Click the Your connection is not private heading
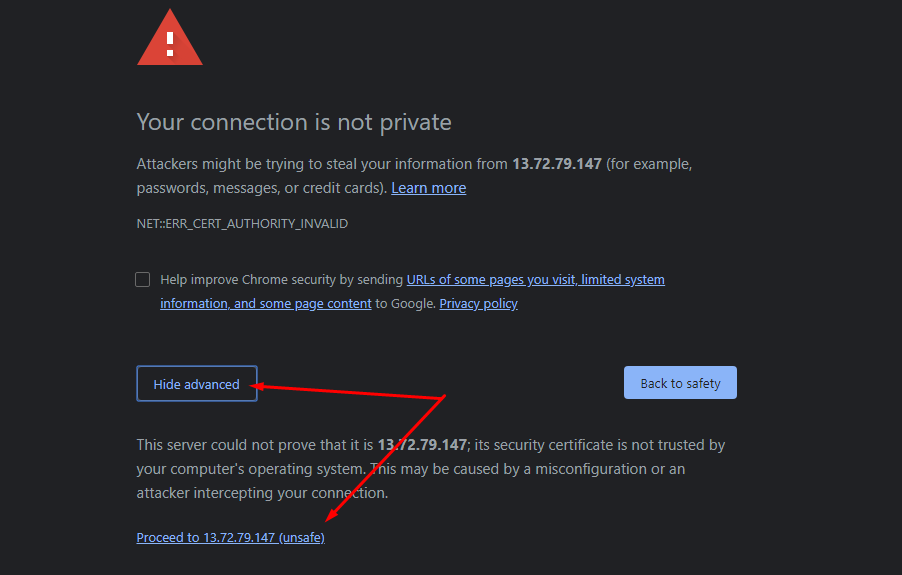 pos(294,122)
